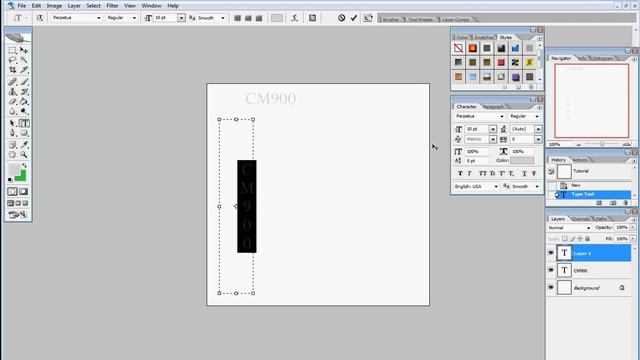
Task: Commit the text edit with checkmark
Action: [354, 18]
